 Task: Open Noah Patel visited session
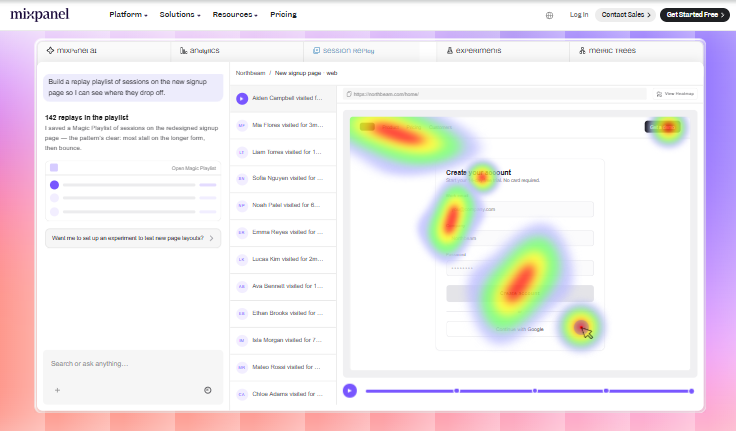[283, 205]
